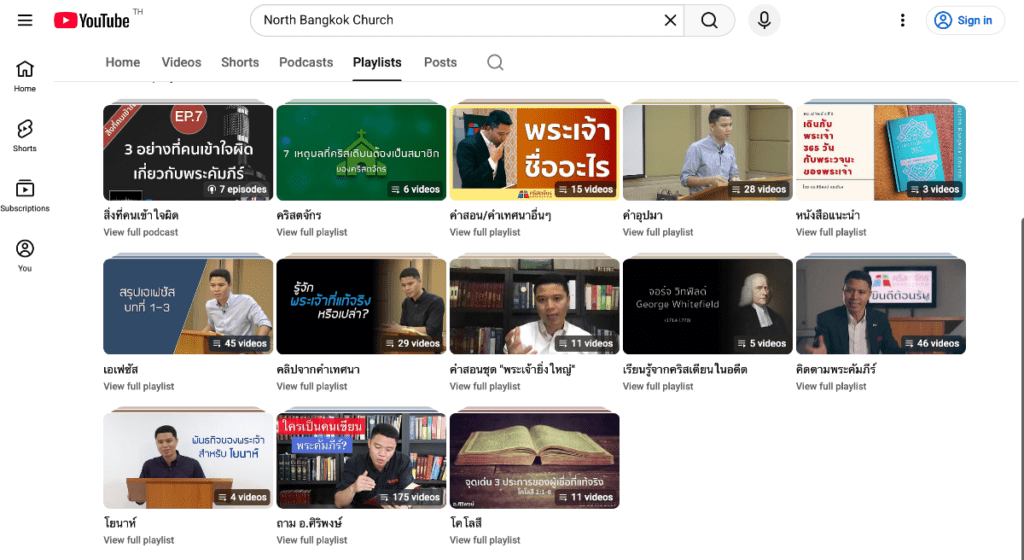Click the YouTube logo
Viewport: 1024px width, 560px height.
[x=92, y=20]
